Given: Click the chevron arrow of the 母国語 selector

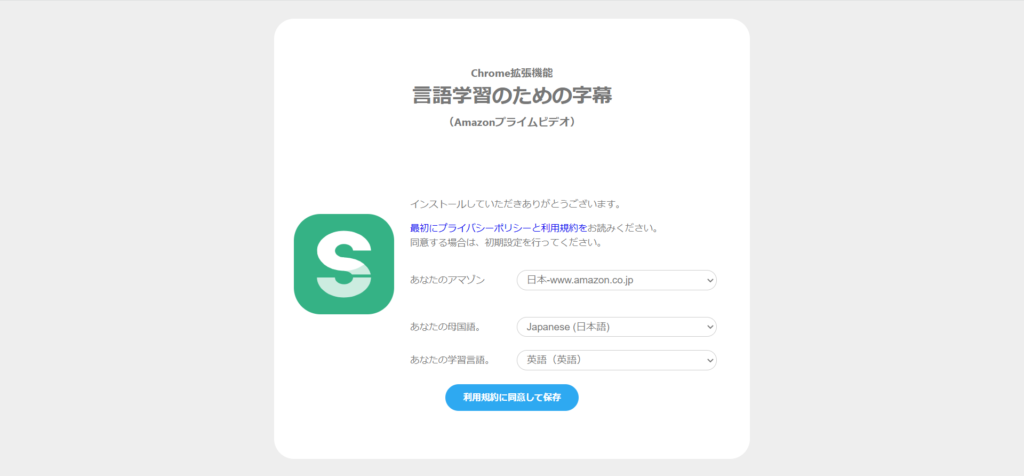Looking at the screenshot, I should click(711, 326).
